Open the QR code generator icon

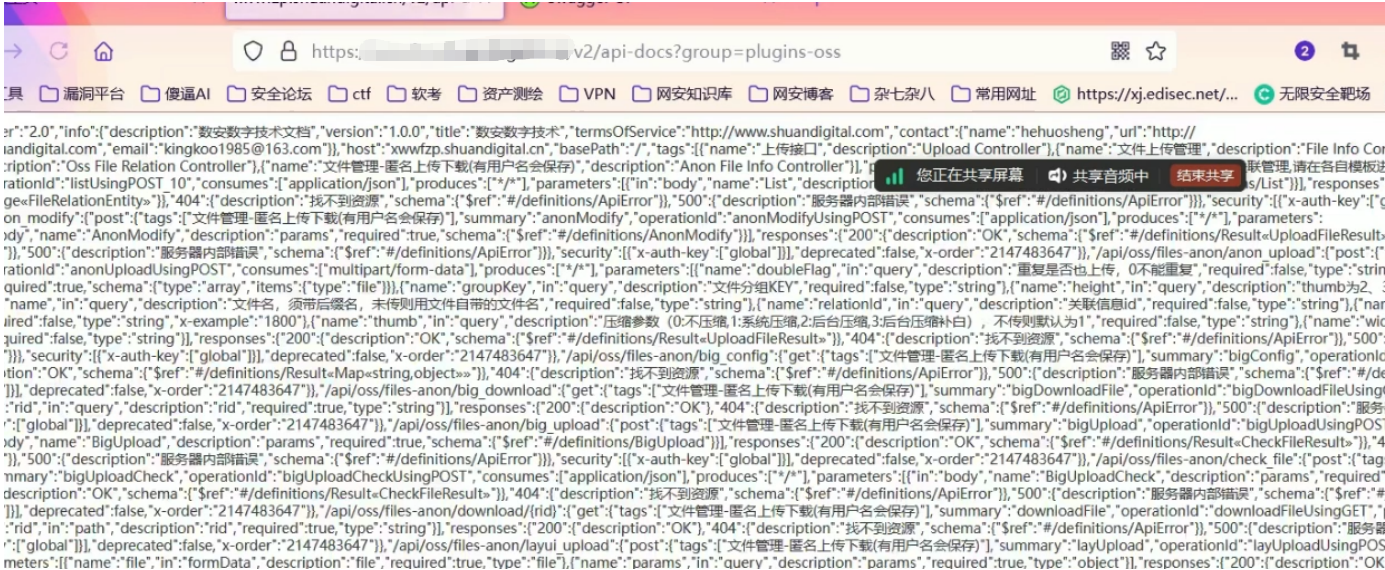coord(1120,51)
